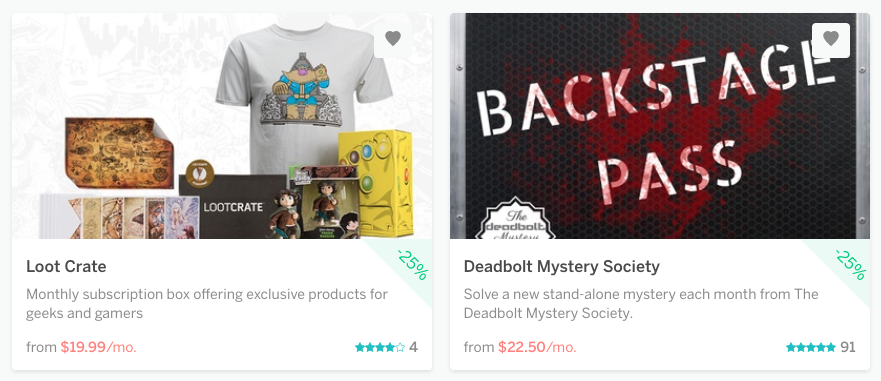
Task: Favorite Loot Crate with heart icon
Action: pyautogui.click(x=393, y=39)
